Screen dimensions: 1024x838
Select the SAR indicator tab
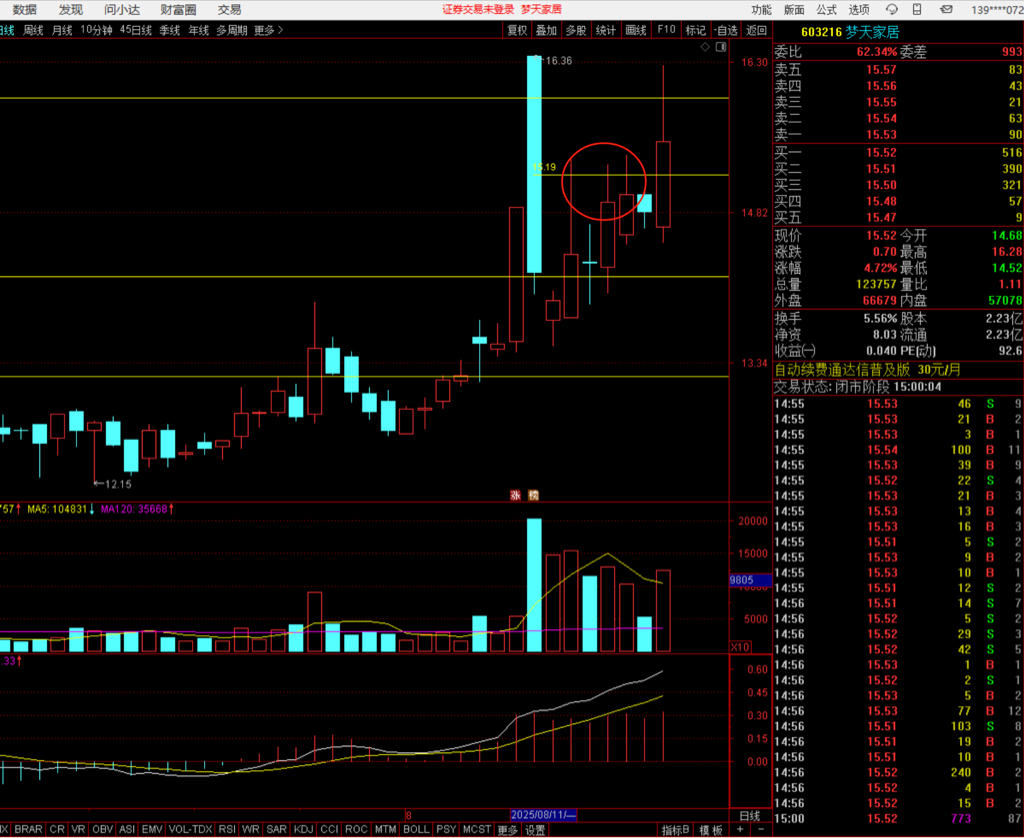(276, 830)
